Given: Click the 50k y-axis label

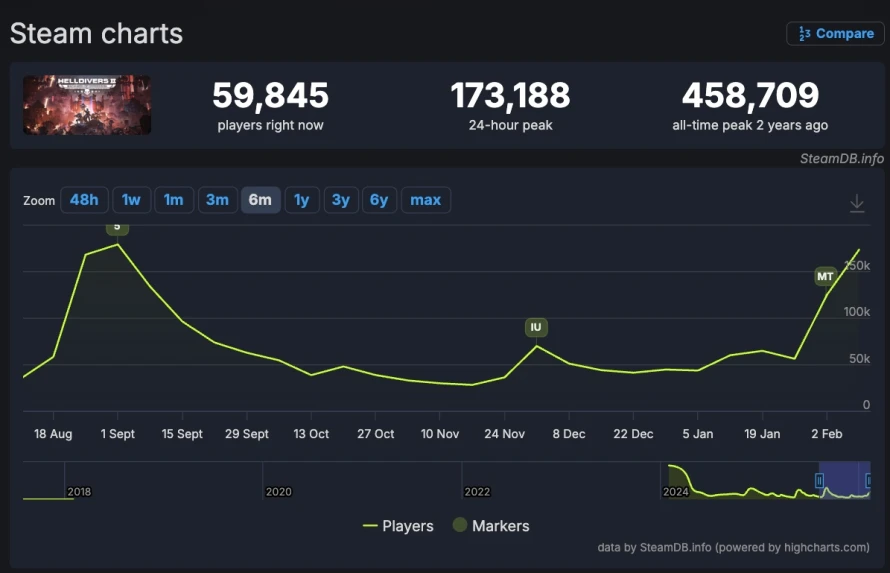Looking at the screenshot, I should 859,359.
